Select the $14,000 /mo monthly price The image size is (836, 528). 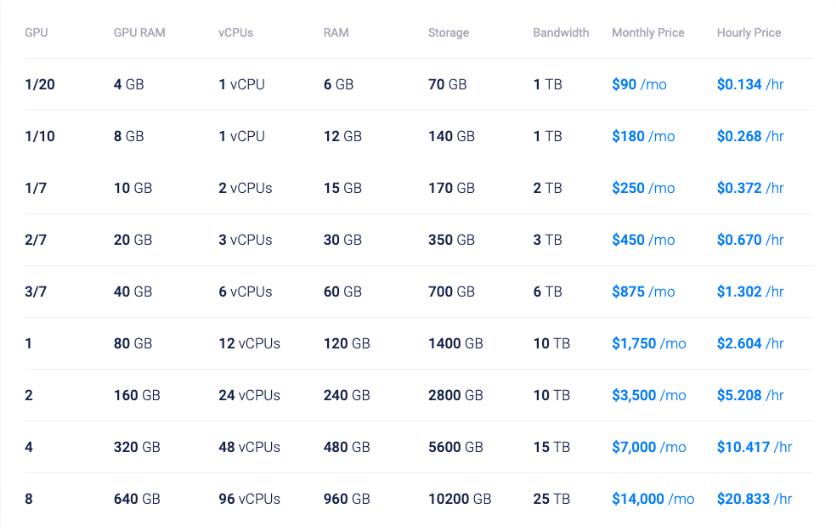click(652, 500)
